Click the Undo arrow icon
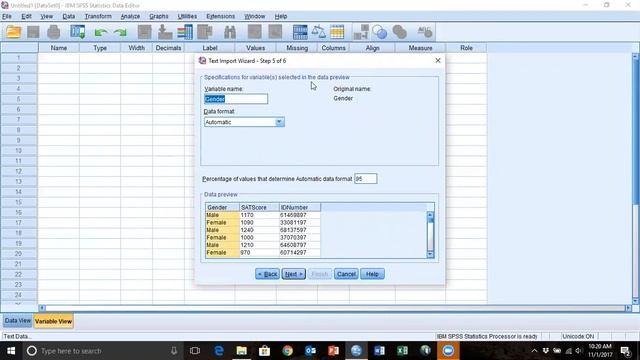 pos(100,32)
